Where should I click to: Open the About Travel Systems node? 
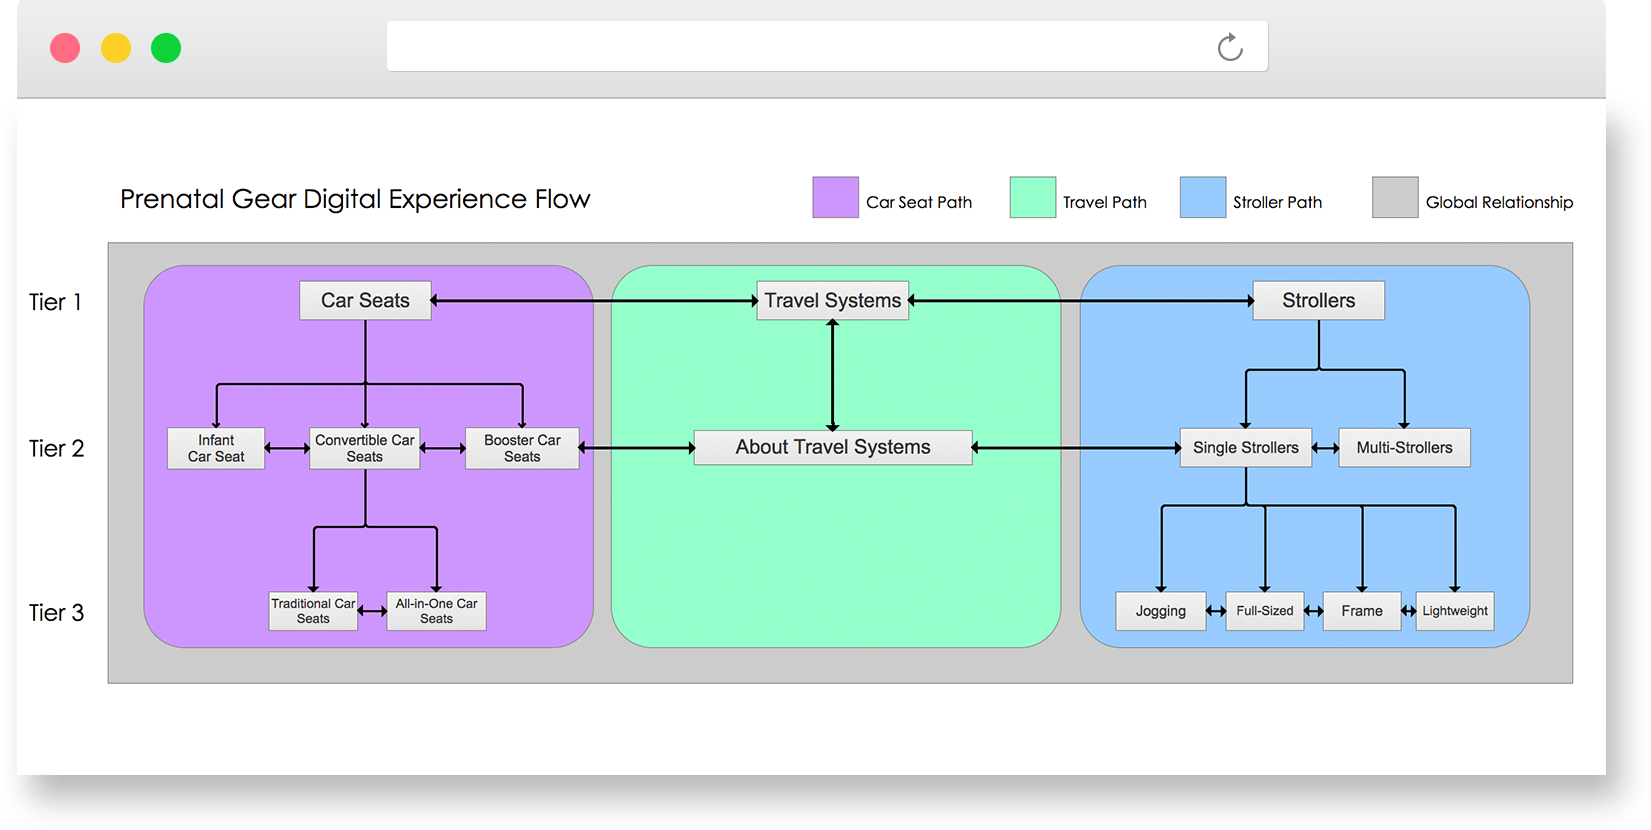(x=833, y=447)
